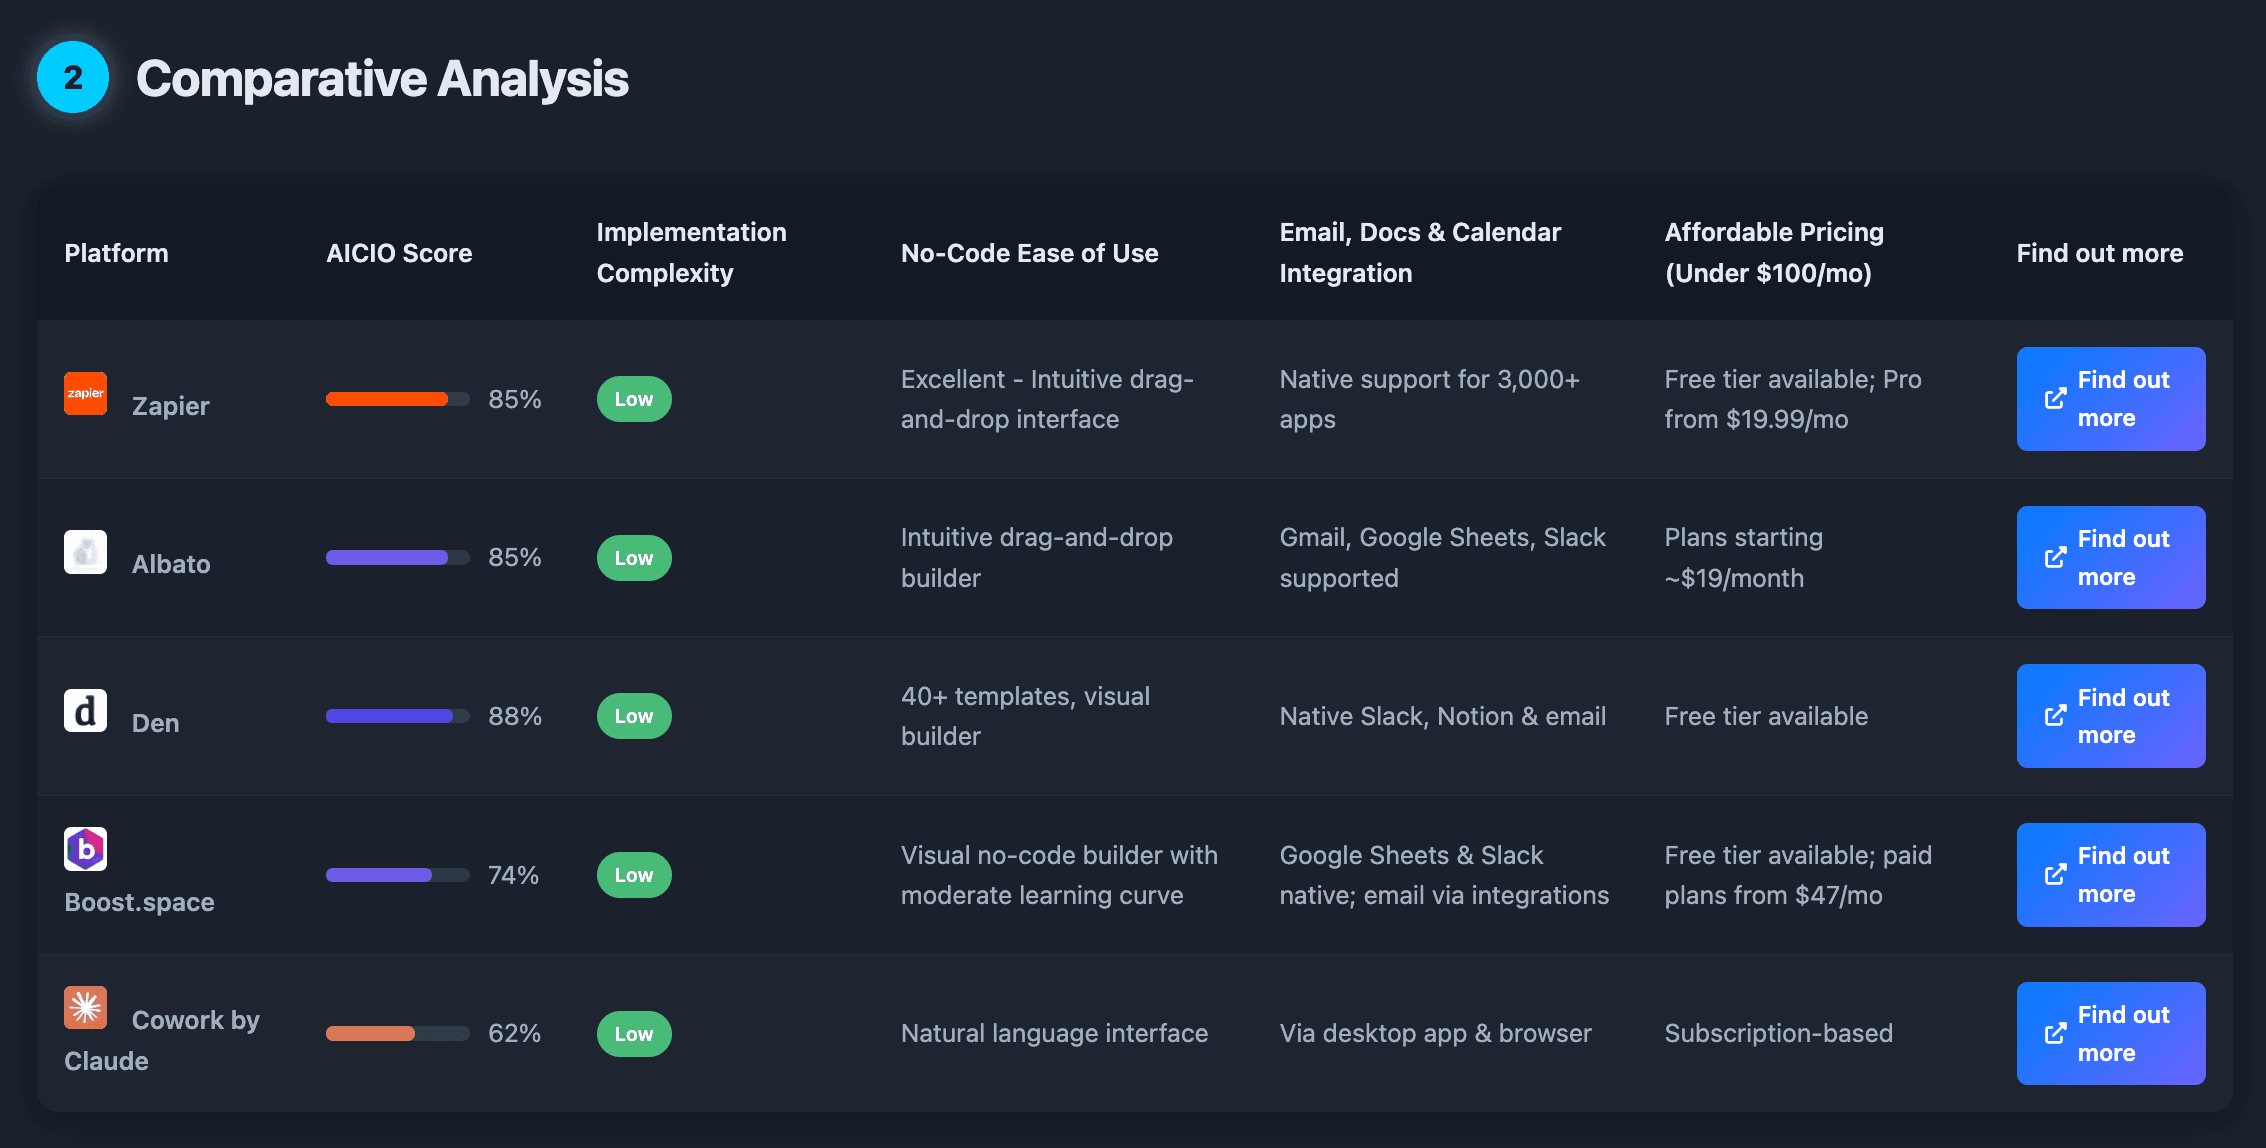Click Find out more for Boost.space
2266x1148 pixels.
point(2111,874)
